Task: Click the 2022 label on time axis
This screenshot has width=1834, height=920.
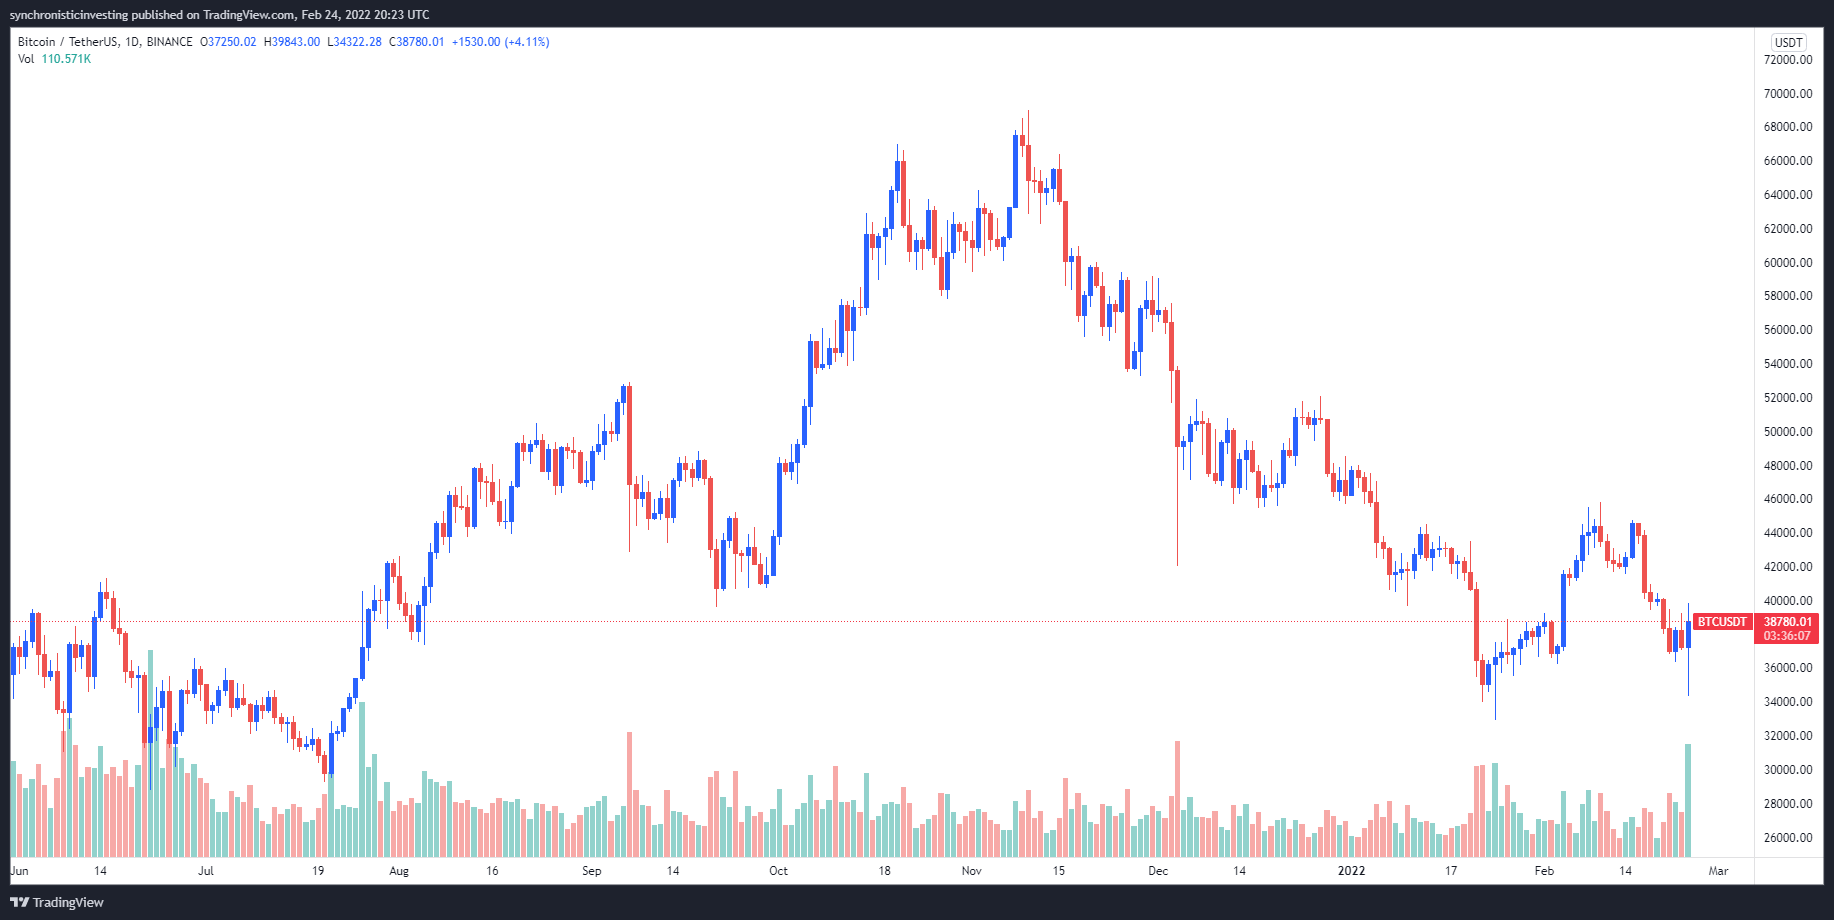Action: click(x=1351, y=871)
